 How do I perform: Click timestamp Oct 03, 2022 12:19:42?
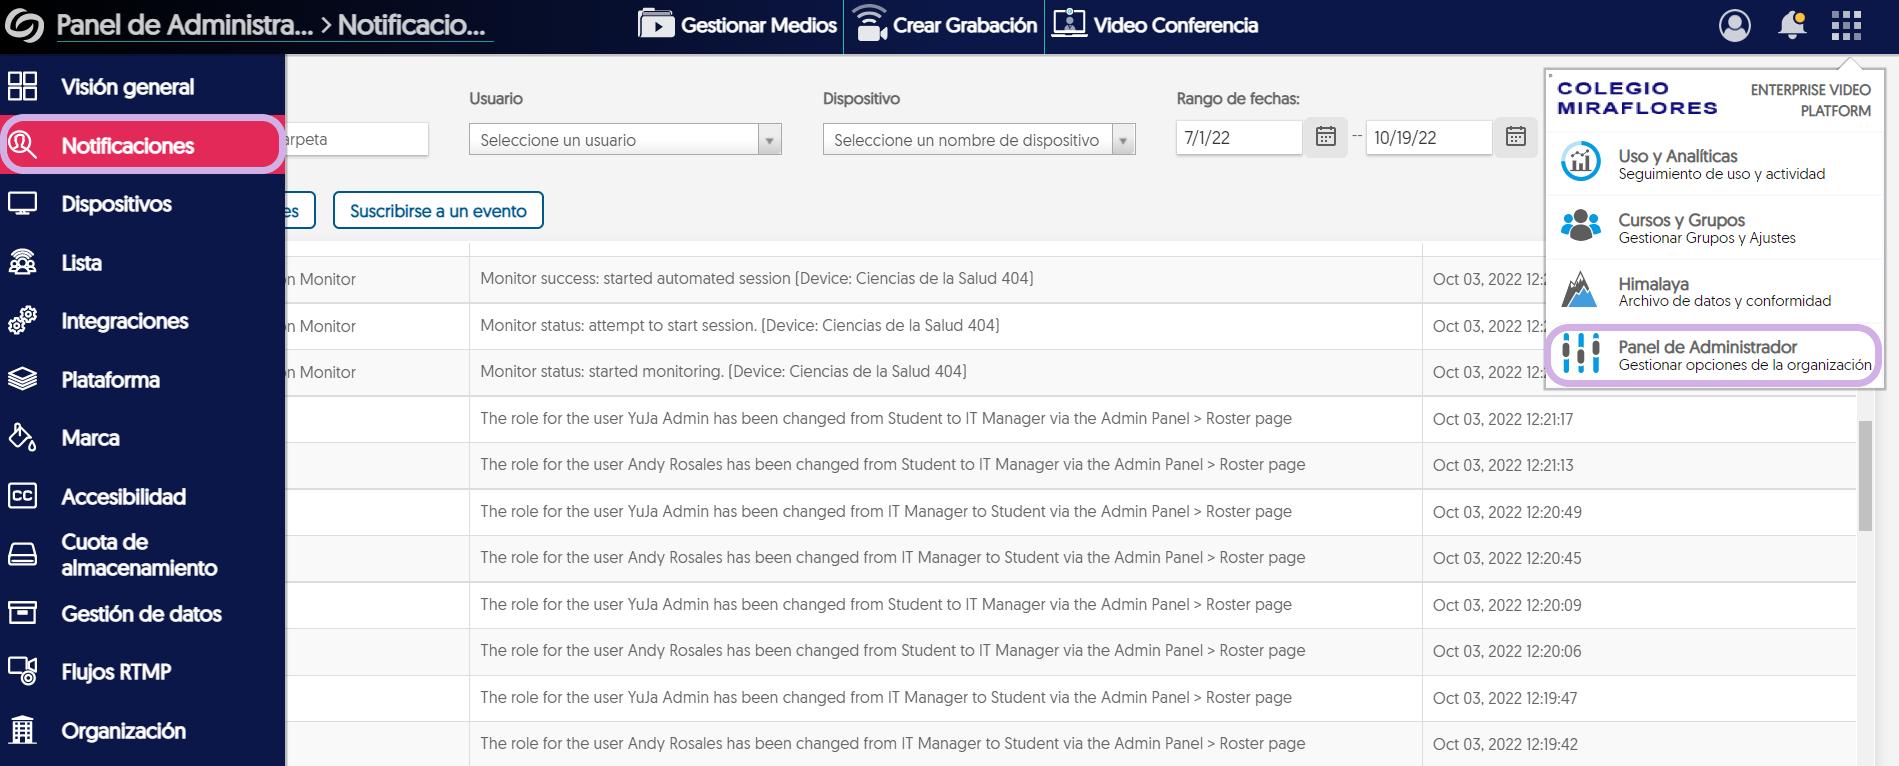pos(1505,744)
